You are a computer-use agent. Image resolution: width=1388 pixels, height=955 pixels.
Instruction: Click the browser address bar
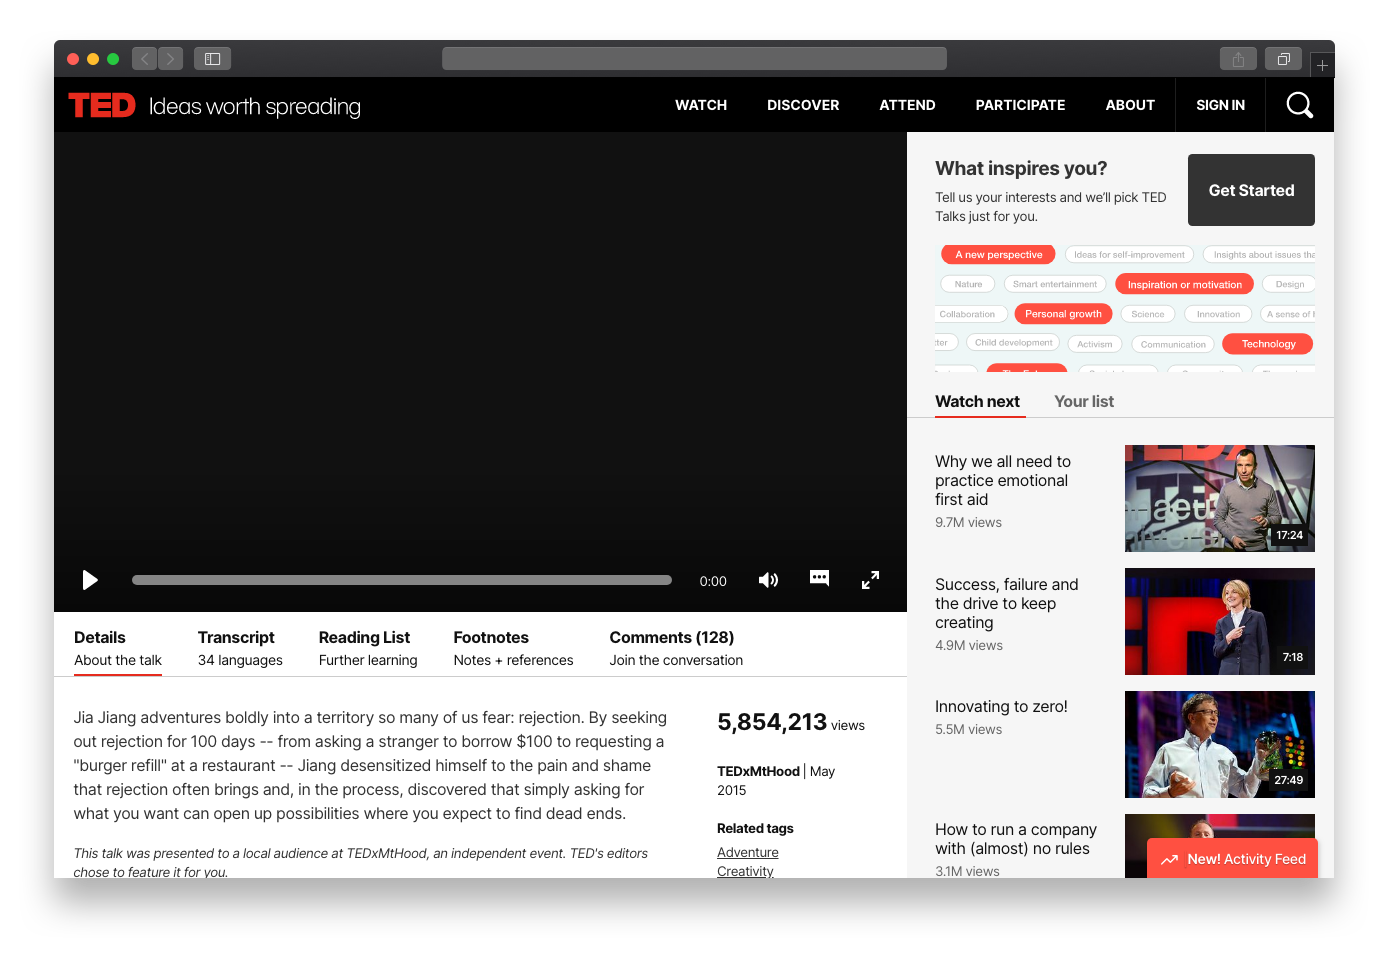[x=694, y=59]
